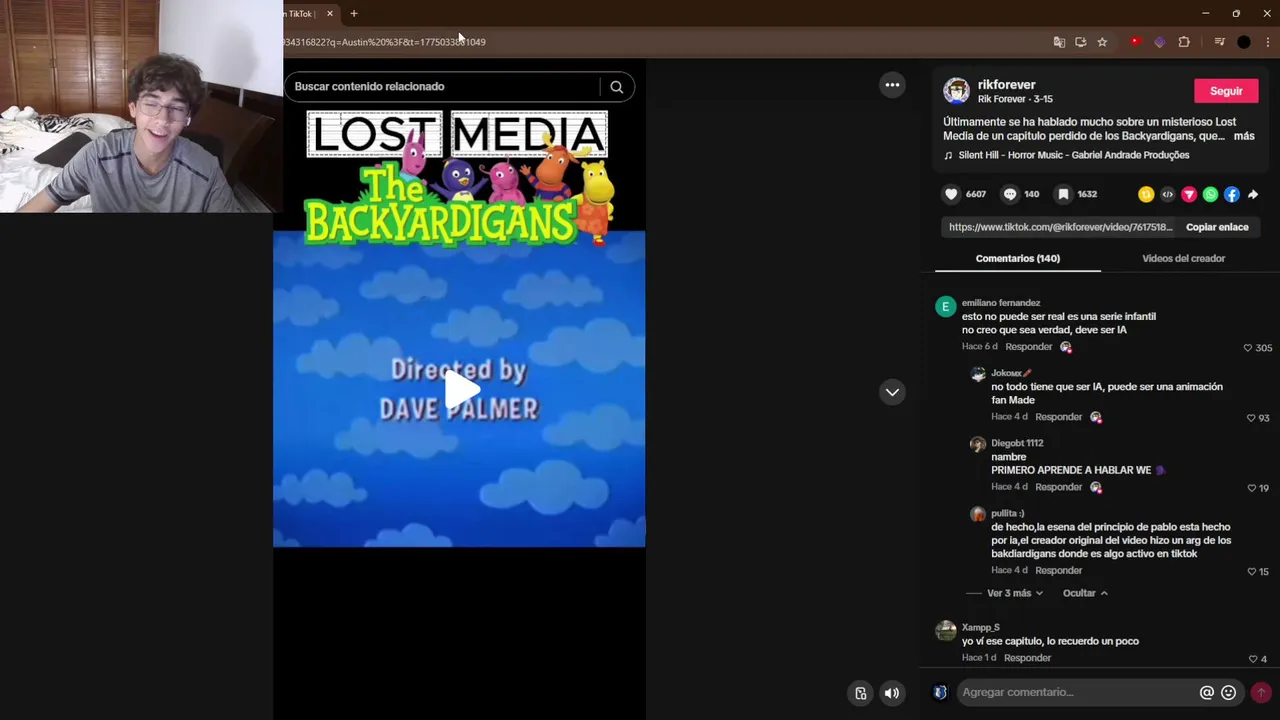This screenshot has width=1280, height=720.
Task: Like the video with the heart icon
Action: (951, 194)
